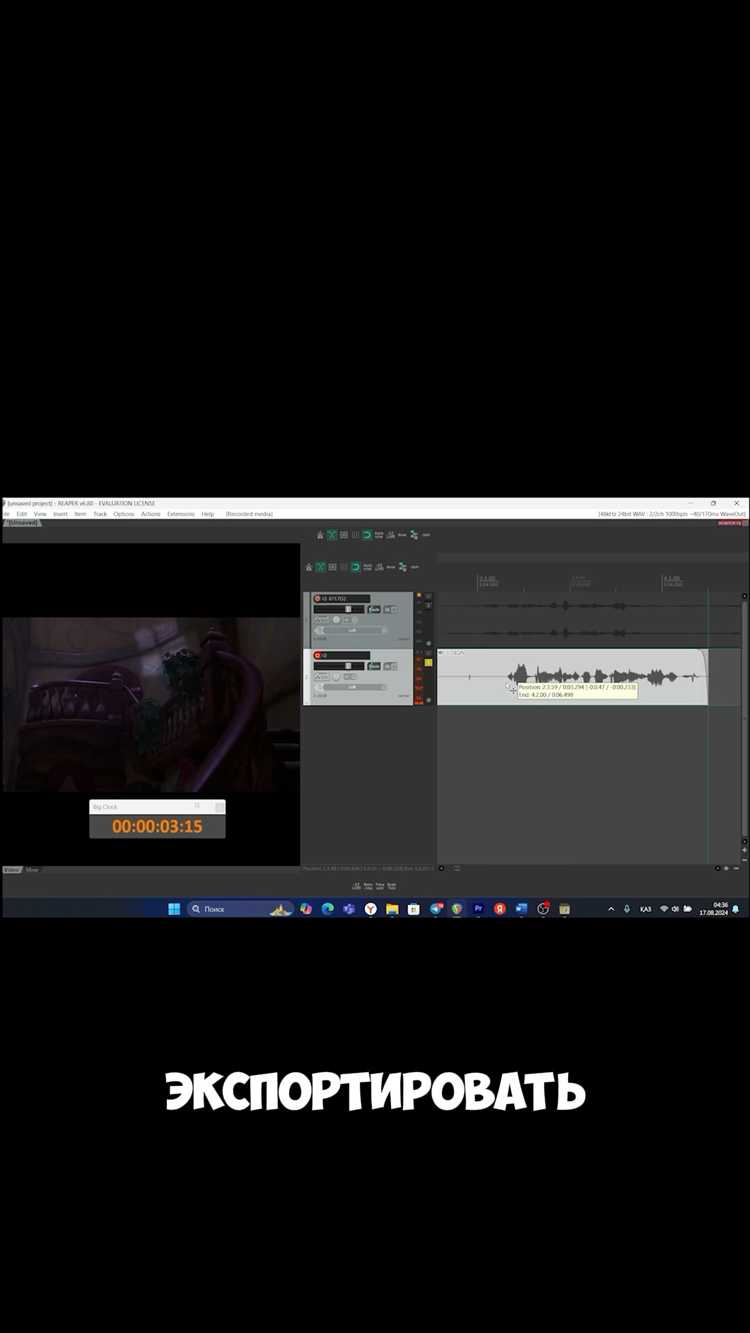
Task: Open the Insert menu
Action: [x=60, y=514]
